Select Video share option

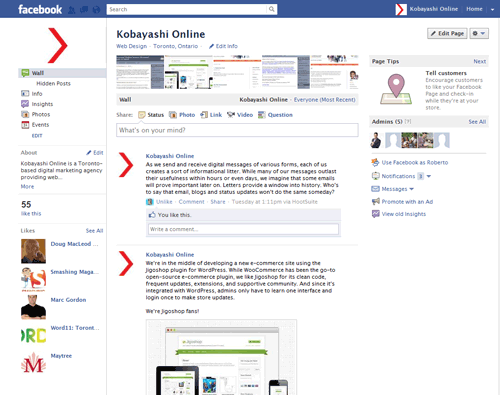pyautogui.click(x=240, y=115)
